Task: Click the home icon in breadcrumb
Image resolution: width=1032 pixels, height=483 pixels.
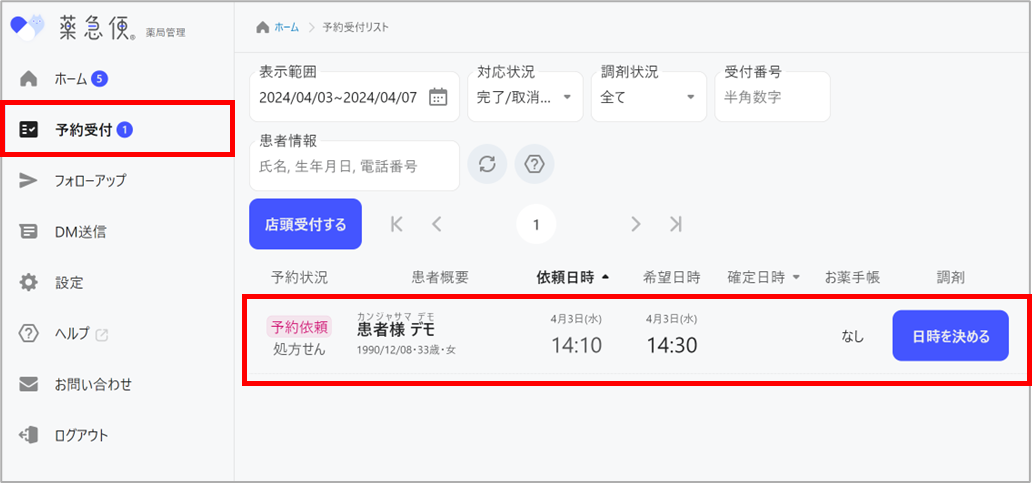Action: click(x=263, y=27)
